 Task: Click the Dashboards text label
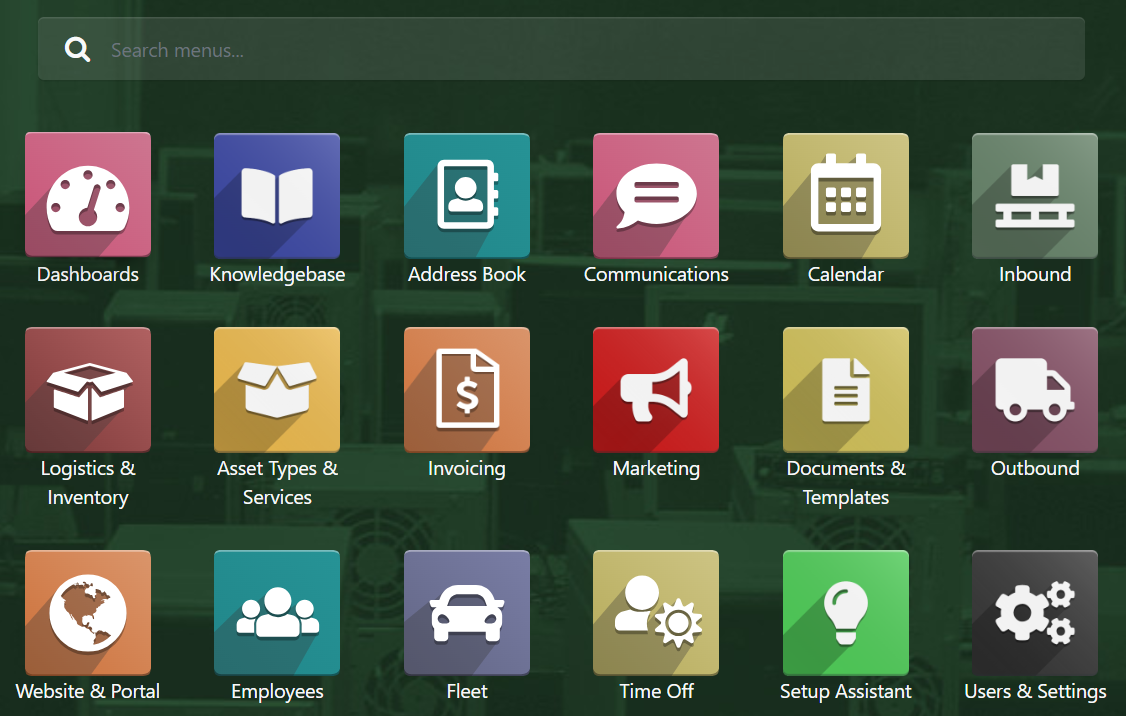[88, 274]
